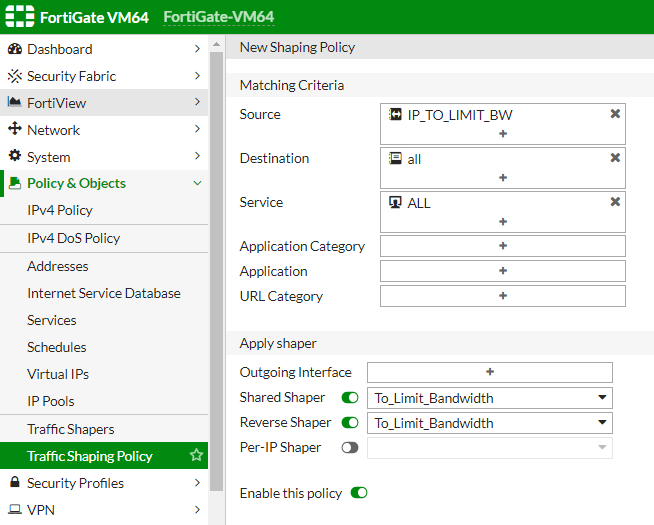Image resolution: width=654 pixels, height=525 pixels.
Task: Expand the FortiView chevron
Action: coord(197,102)
